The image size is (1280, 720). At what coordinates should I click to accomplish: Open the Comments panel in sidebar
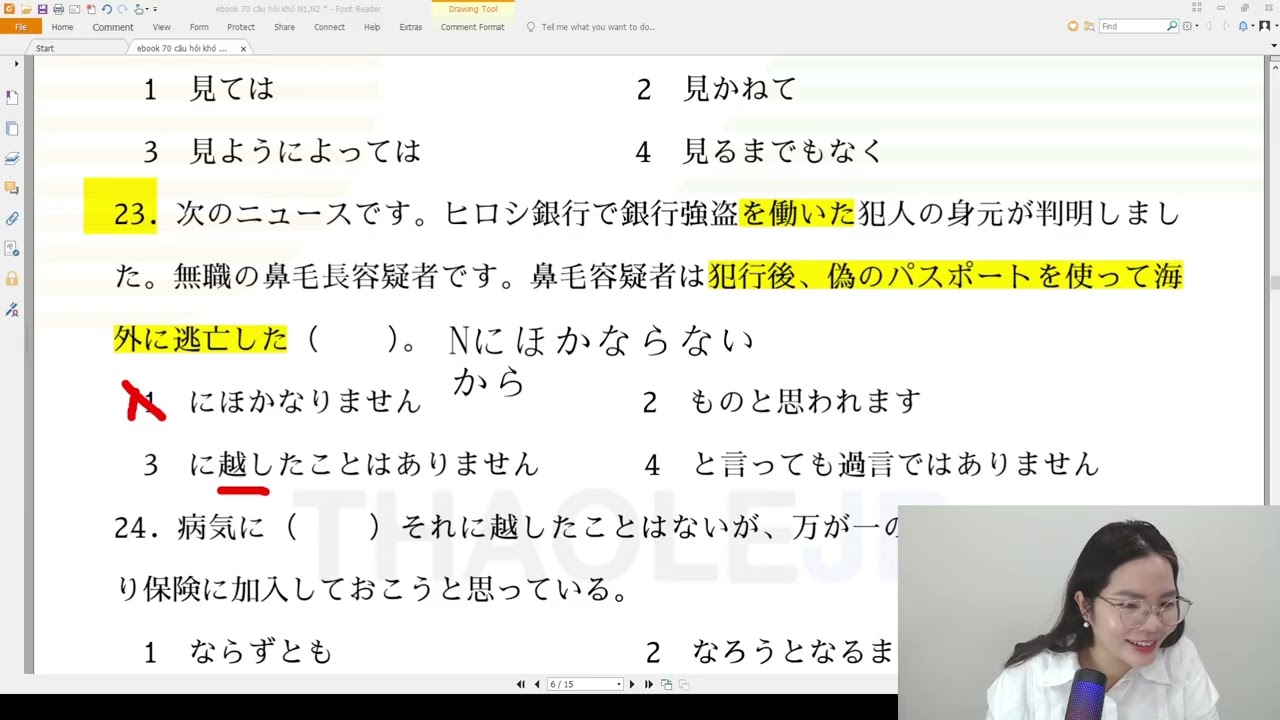(x=12, y=188)
